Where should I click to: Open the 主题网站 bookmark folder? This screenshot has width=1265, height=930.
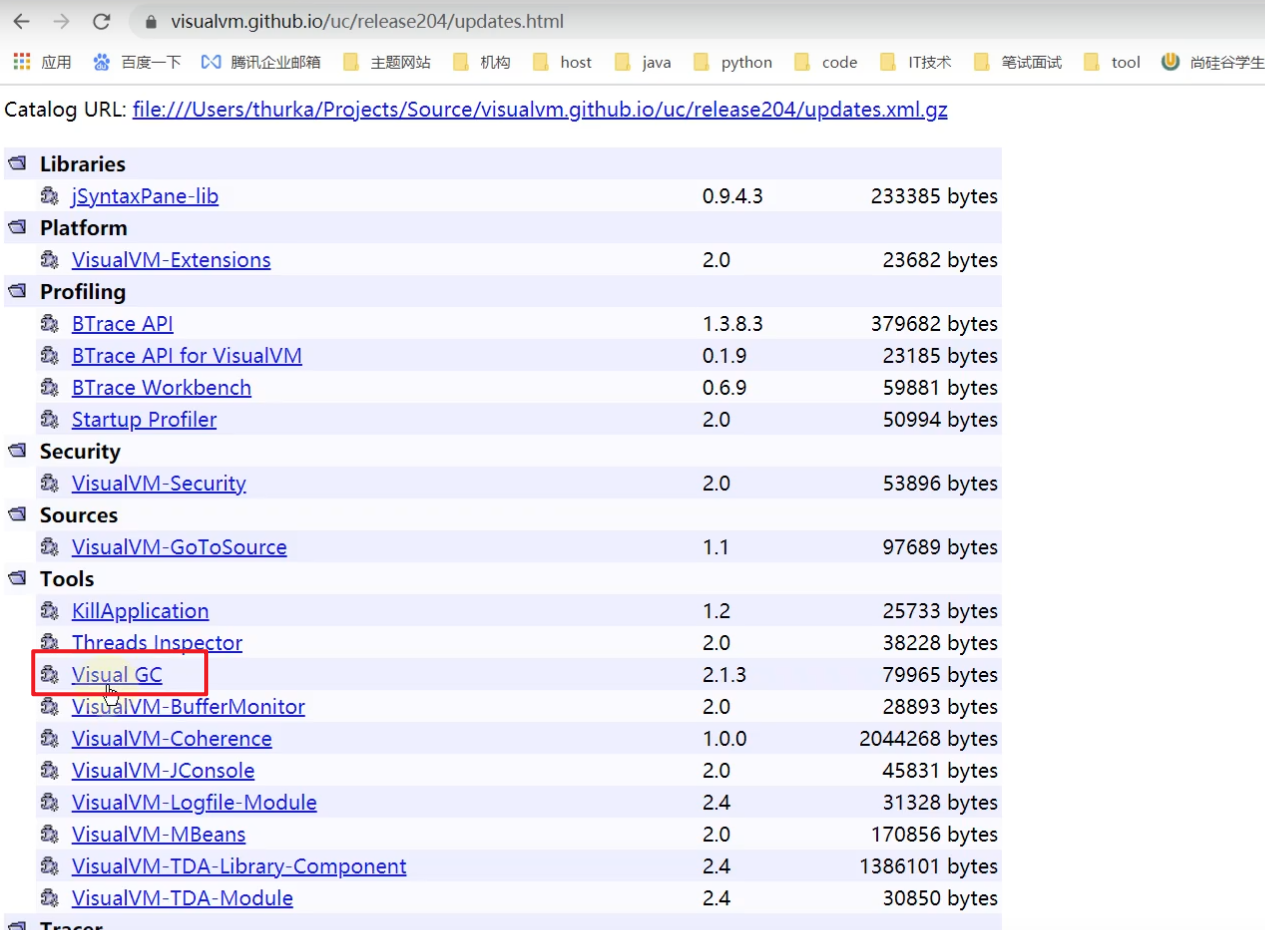(x=386, y=62)
